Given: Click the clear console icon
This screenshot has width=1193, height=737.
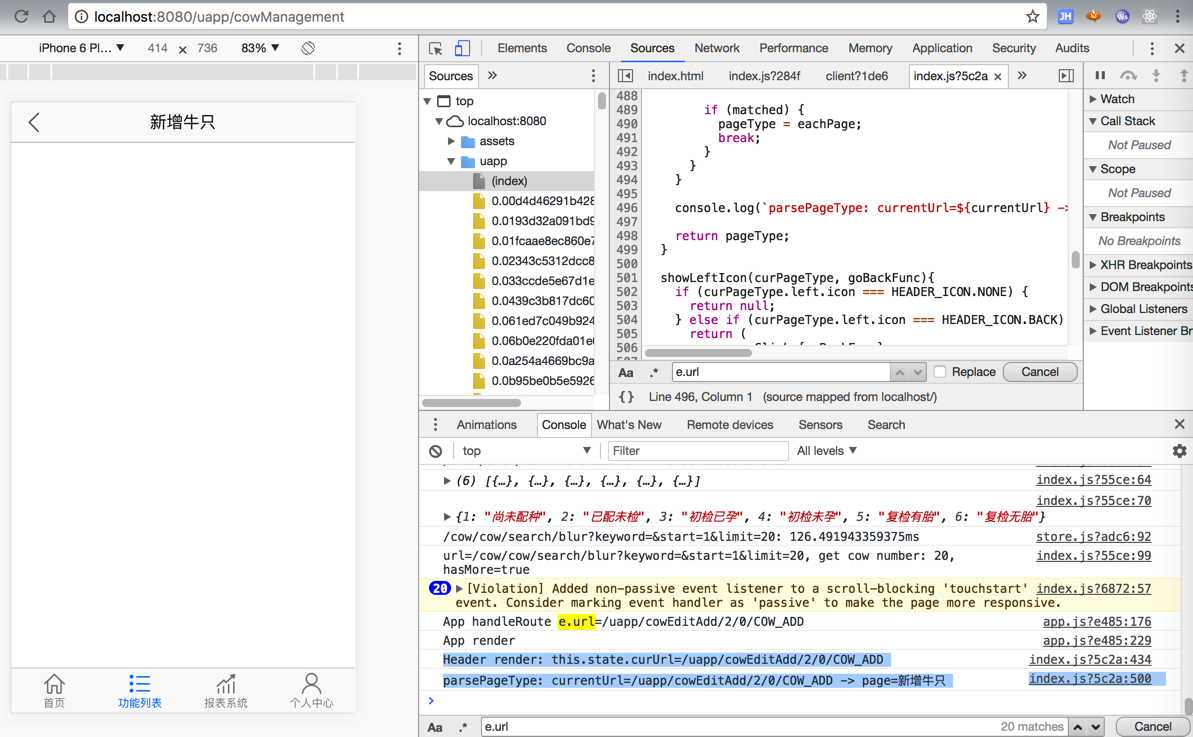Looking at the screenshot, I should click(436, 451).
